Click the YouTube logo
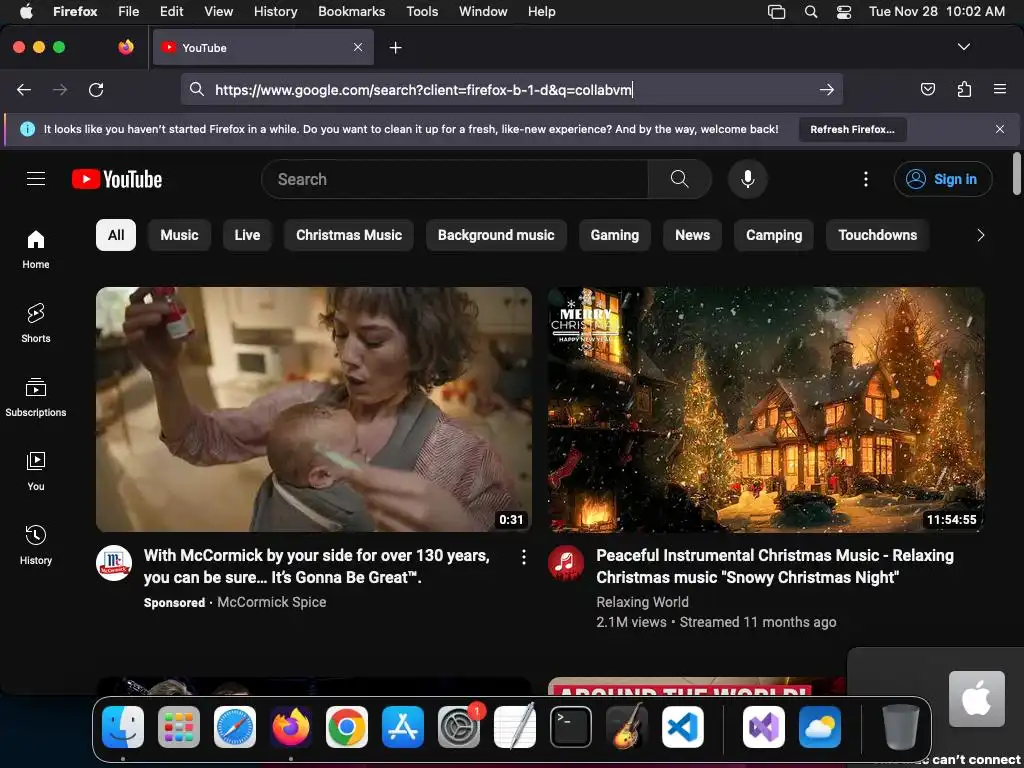The image size is (1024, 768). 117,179
